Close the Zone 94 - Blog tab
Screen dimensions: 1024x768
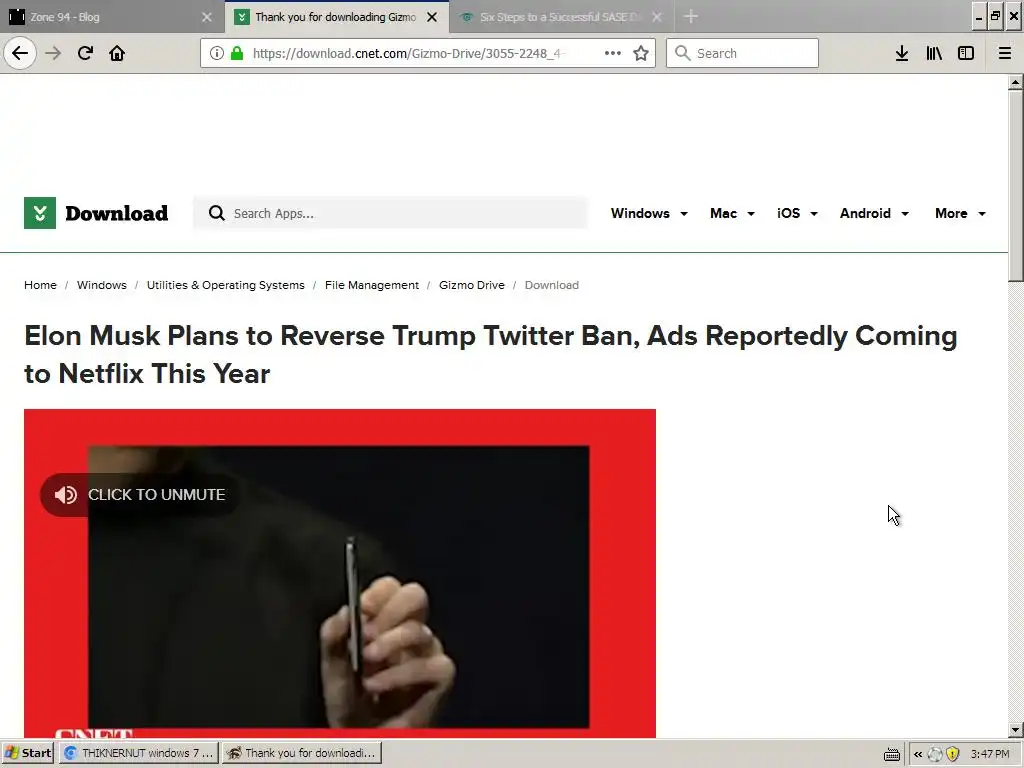(206, 17)
